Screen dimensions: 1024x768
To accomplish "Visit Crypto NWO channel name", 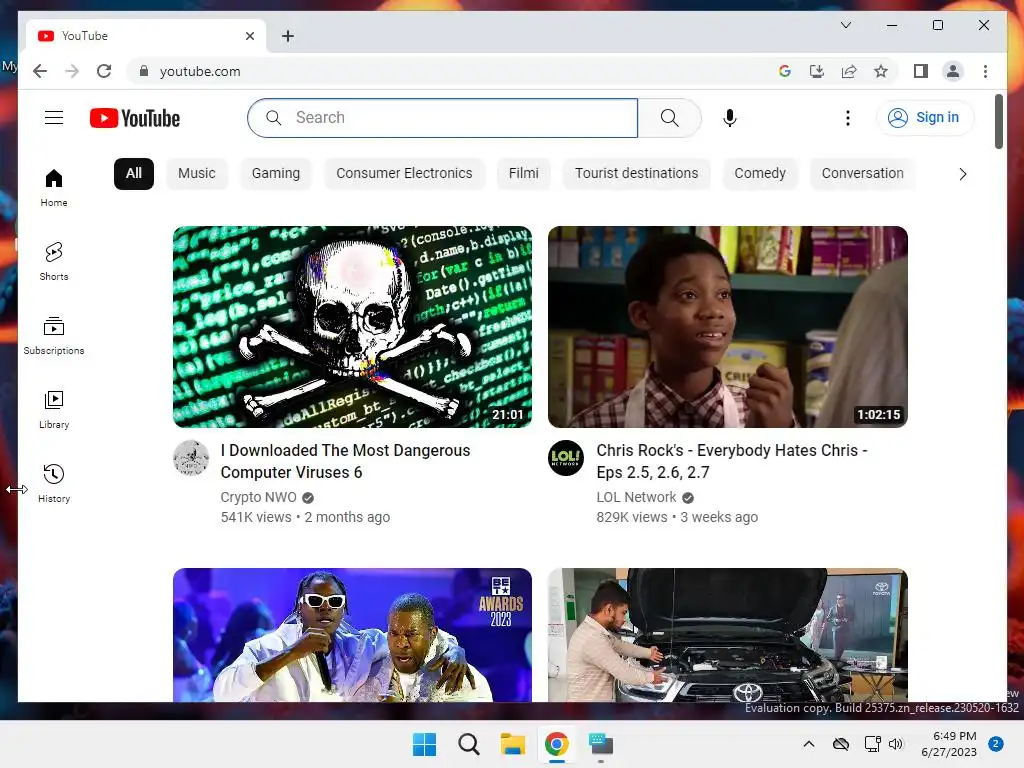I will (259, 497).
